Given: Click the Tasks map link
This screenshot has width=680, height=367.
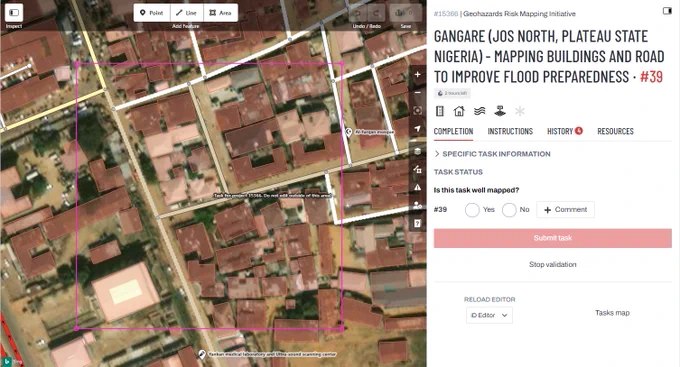Looking at the screenshot, I should 612,313.
